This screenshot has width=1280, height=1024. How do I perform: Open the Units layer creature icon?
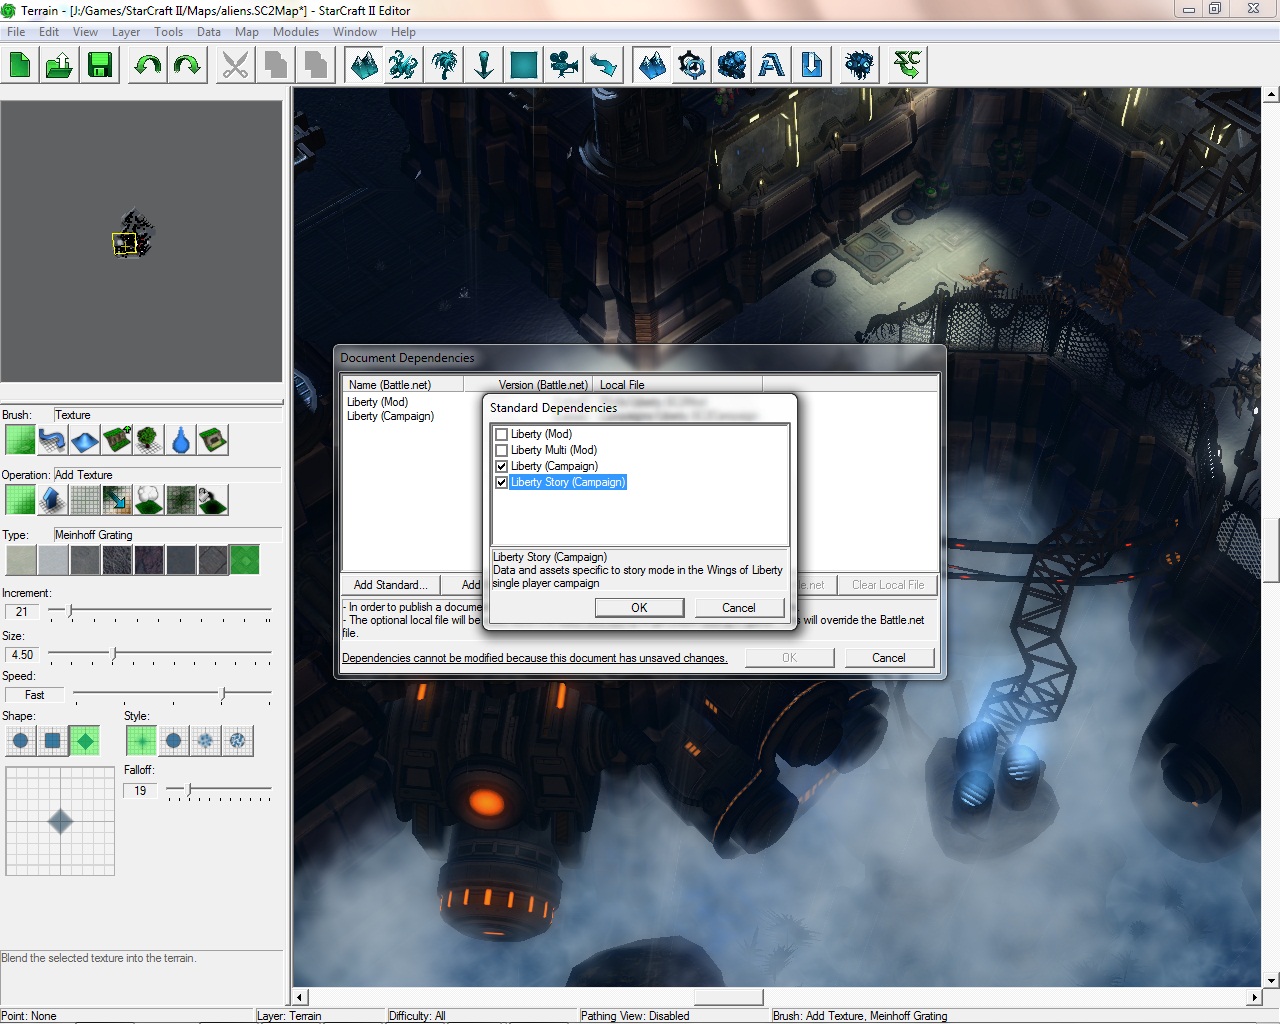(404, 66)
